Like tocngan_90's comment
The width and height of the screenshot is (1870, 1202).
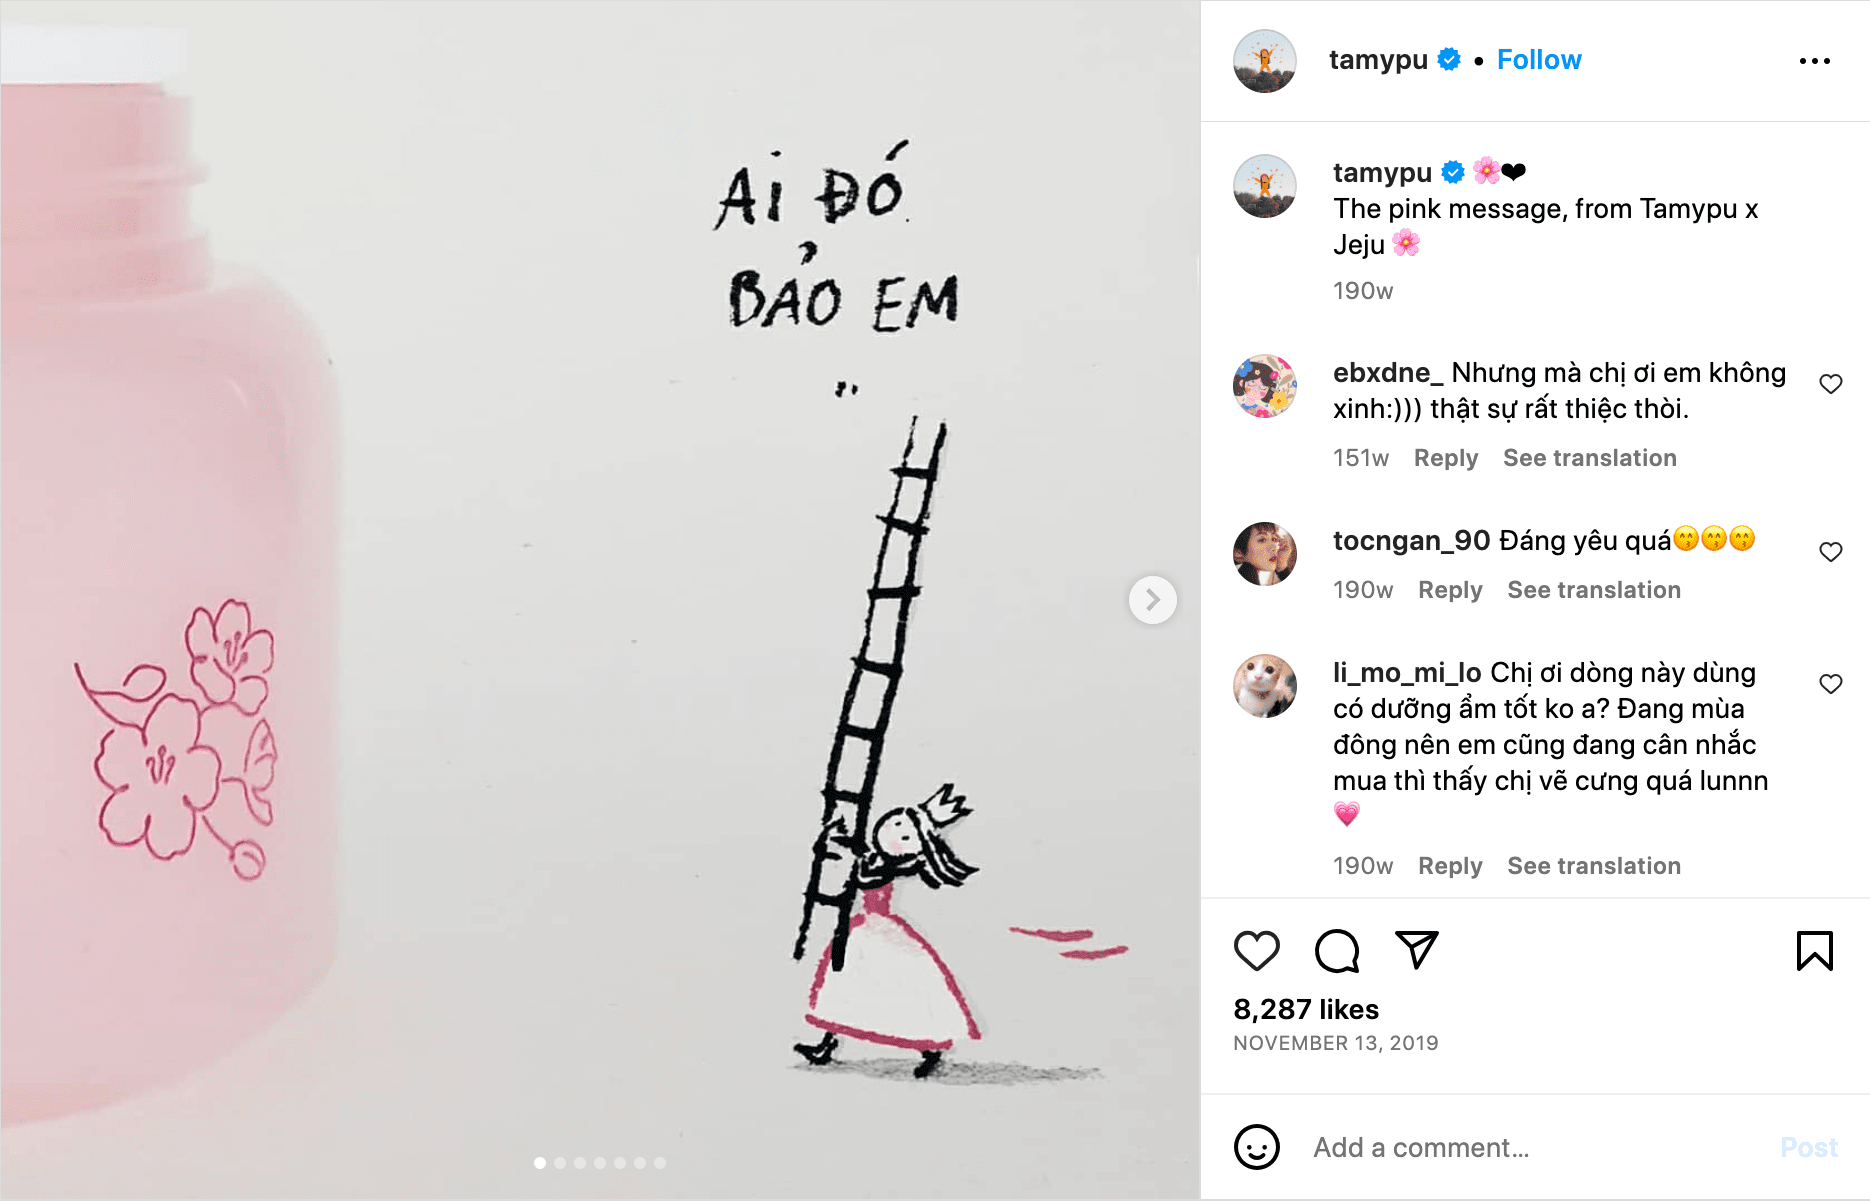click(1830, 552)
